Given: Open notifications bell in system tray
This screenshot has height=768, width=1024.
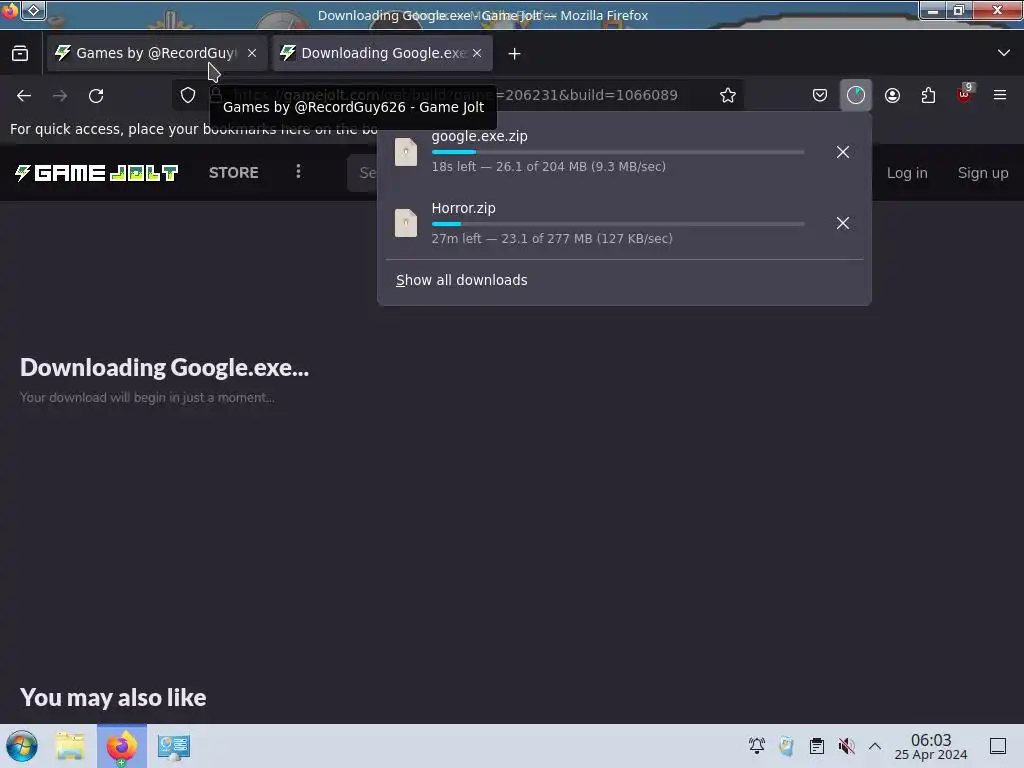Looking at the screenshot, I should tap(756, 746).
